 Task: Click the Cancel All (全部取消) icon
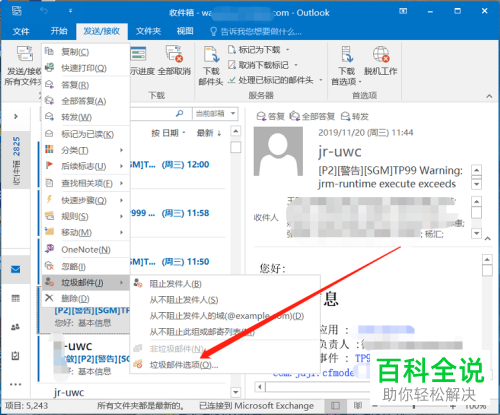175,54
